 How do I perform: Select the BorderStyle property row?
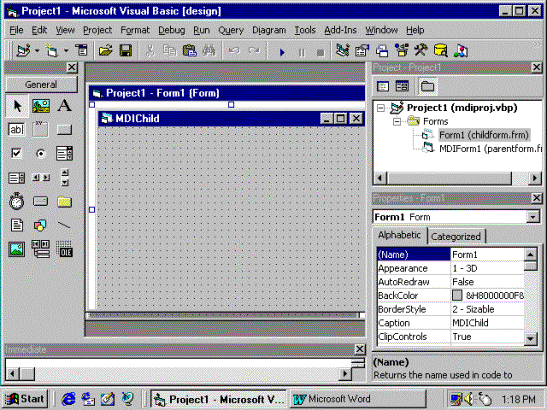[x=451, y=309]
